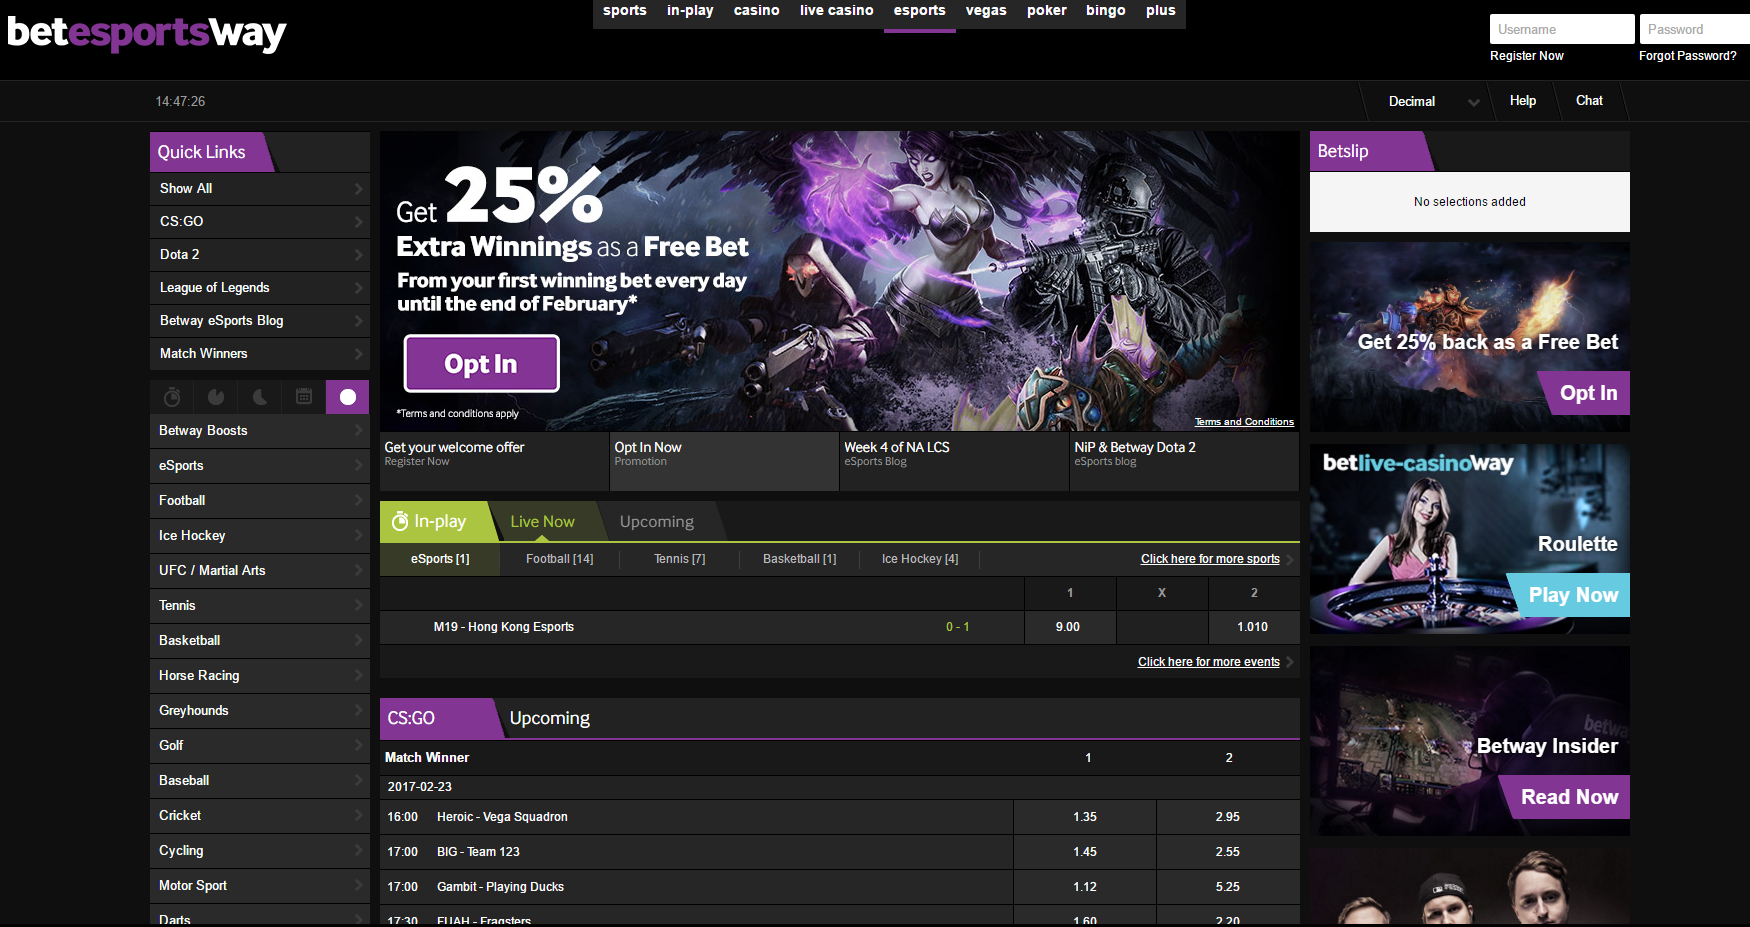The image size is (1750, 927).
Task: Focus the Username input field
Action: (x=1562, y=29)
